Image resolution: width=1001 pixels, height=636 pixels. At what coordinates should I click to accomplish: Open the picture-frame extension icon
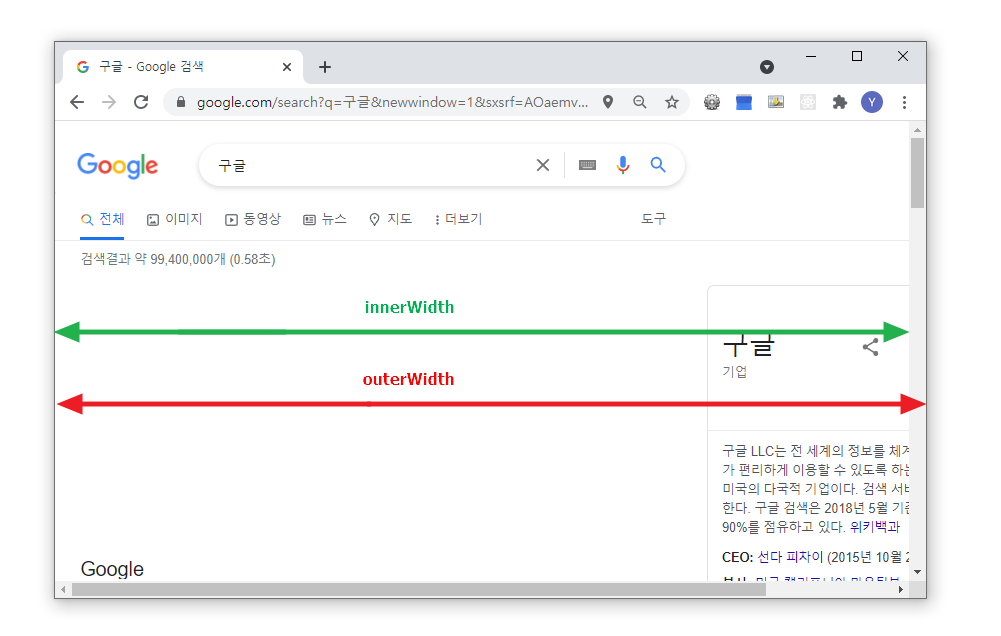pos(776,102)
